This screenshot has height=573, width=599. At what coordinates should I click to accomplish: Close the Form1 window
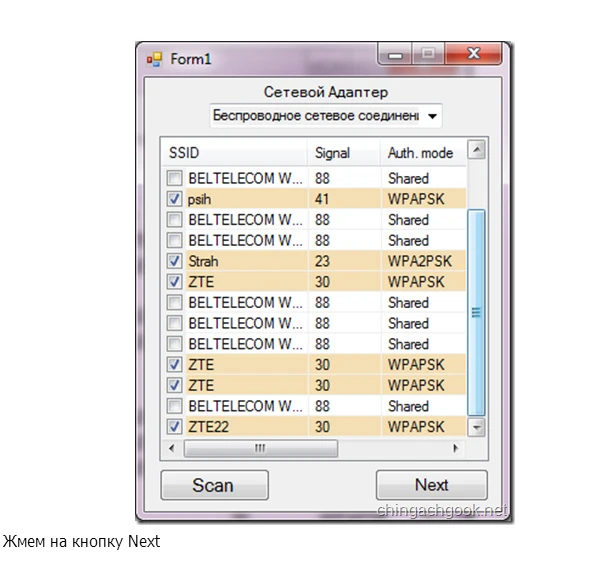click(x=473, y=54)
